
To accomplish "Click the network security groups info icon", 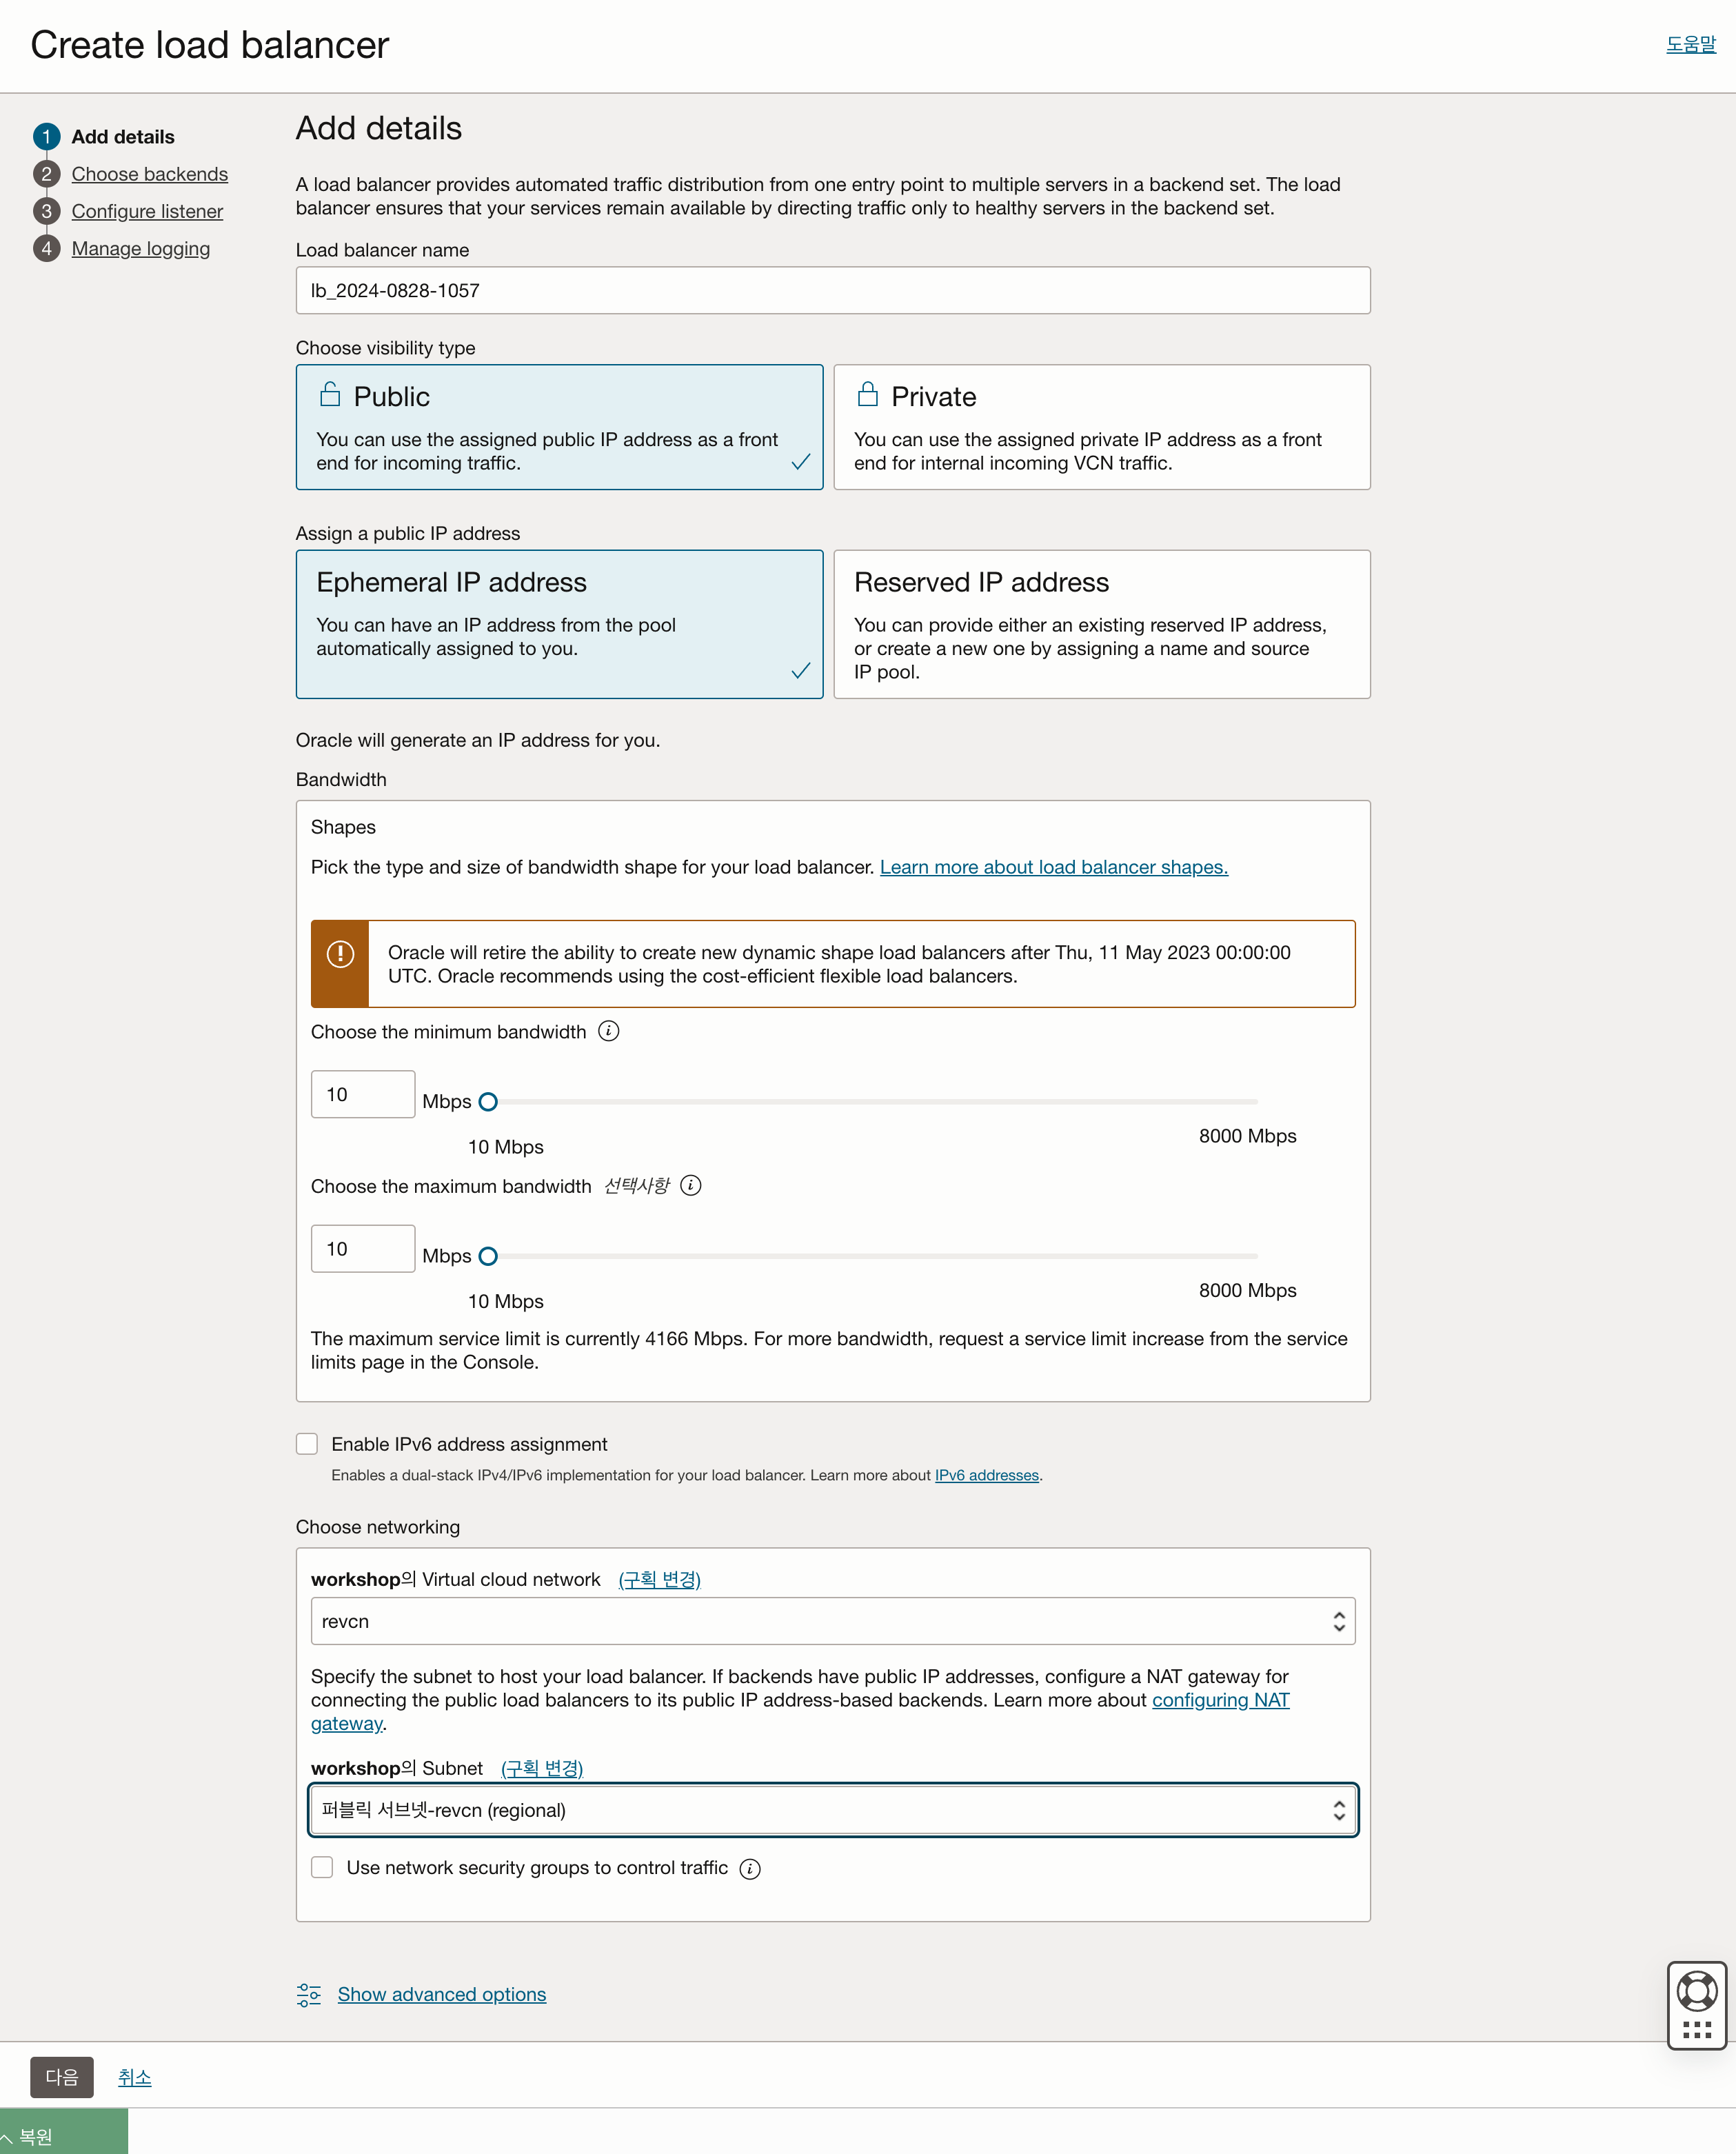I will (750, 1868).
